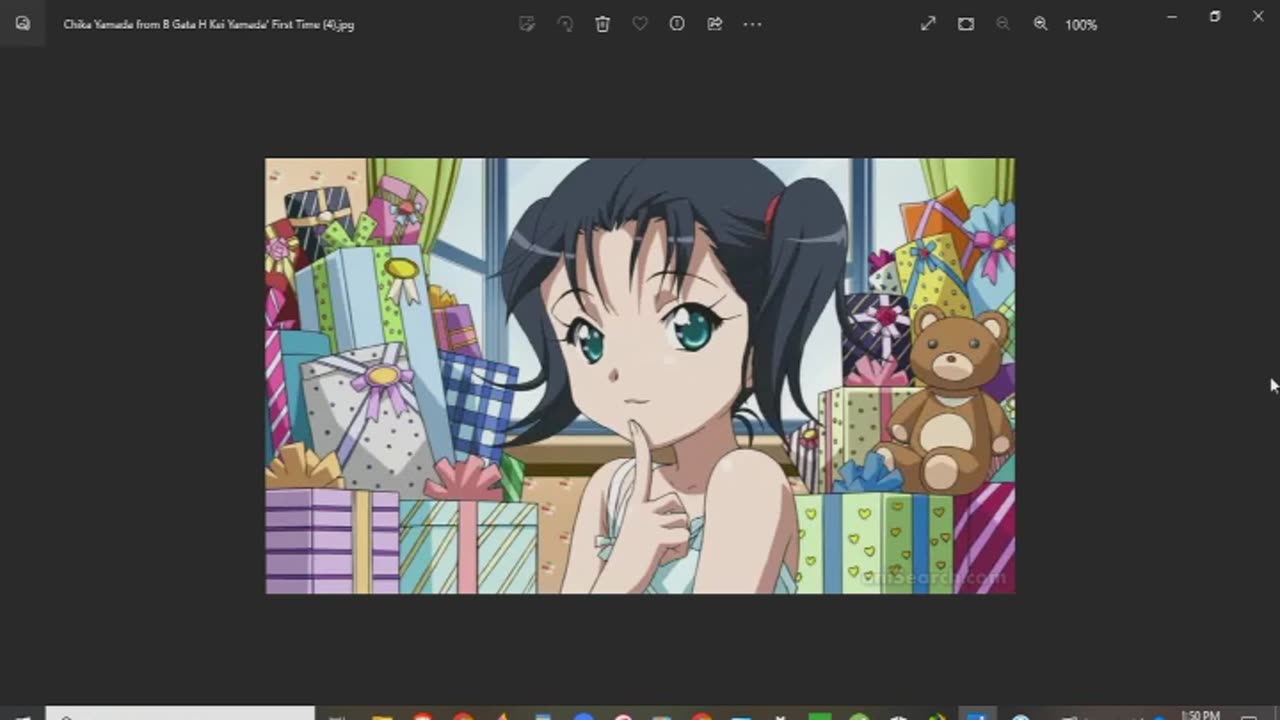Enter full screen view with diagonal arrows

pos(928,24)
